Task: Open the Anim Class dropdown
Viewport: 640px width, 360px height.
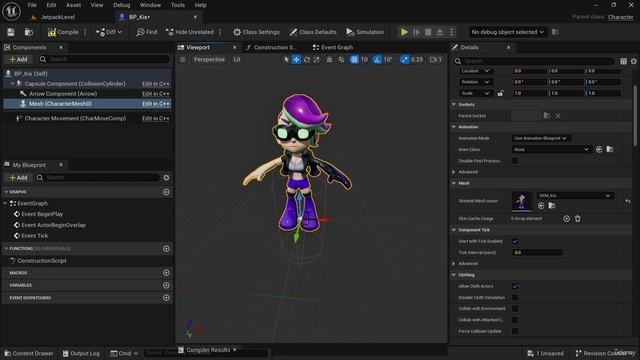Action: 551,149
